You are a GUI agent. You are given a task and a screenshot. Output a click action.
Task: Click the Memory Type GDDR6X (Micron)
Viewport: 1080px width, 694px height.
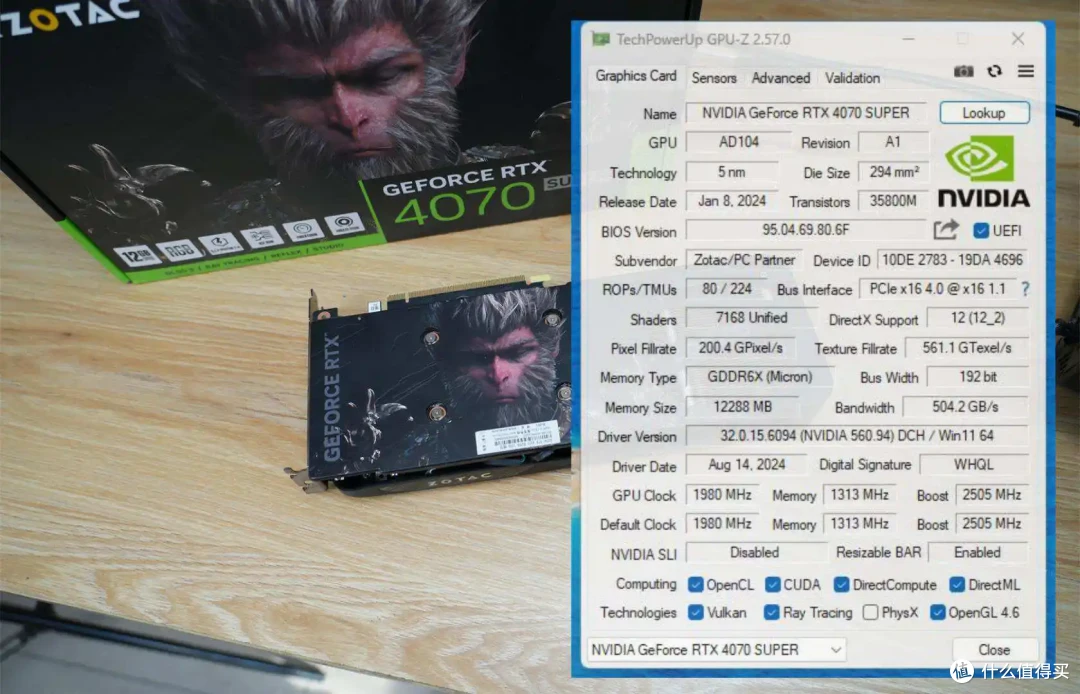click(759, 377)
